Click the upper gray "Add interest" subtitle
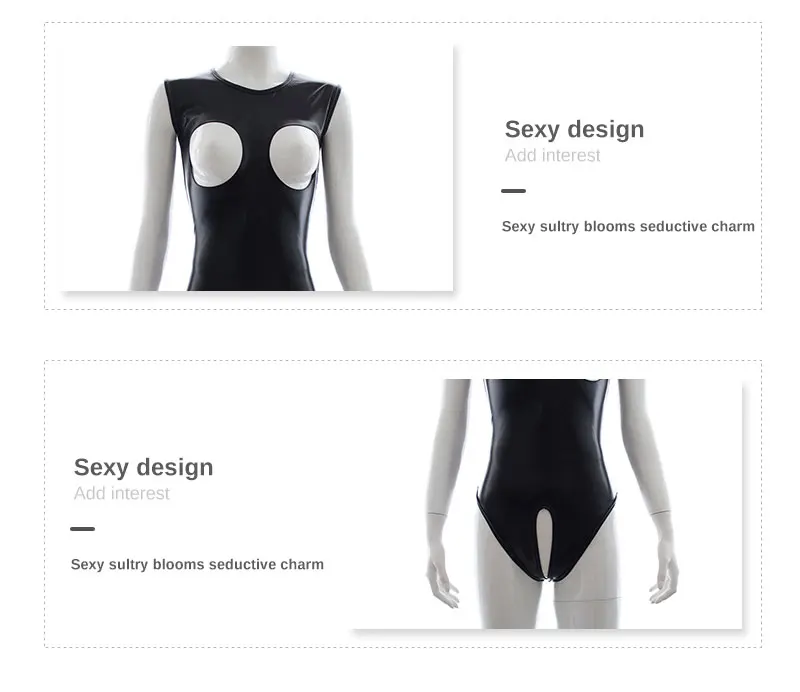This screenshot has height=692, width=800. (x=553, y=155)
